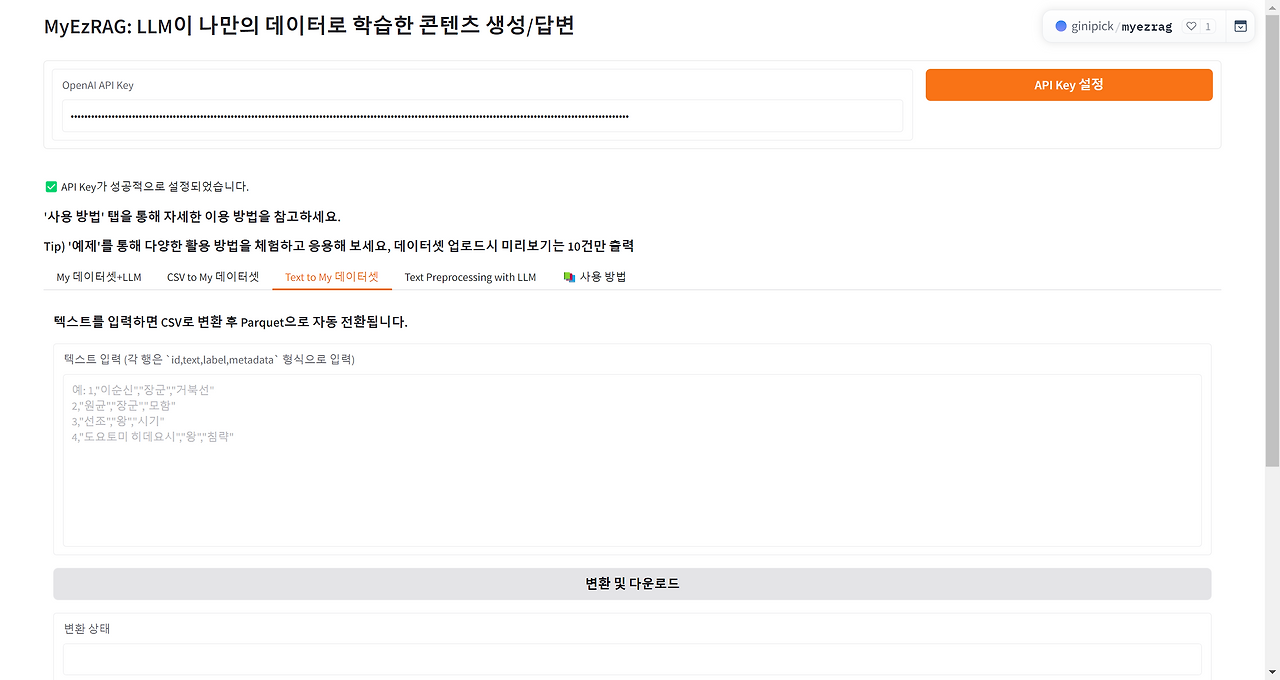This screenshot has height=680, width=1280.
Task: Like the space with the heart icon
Action: coord(1191,27)
